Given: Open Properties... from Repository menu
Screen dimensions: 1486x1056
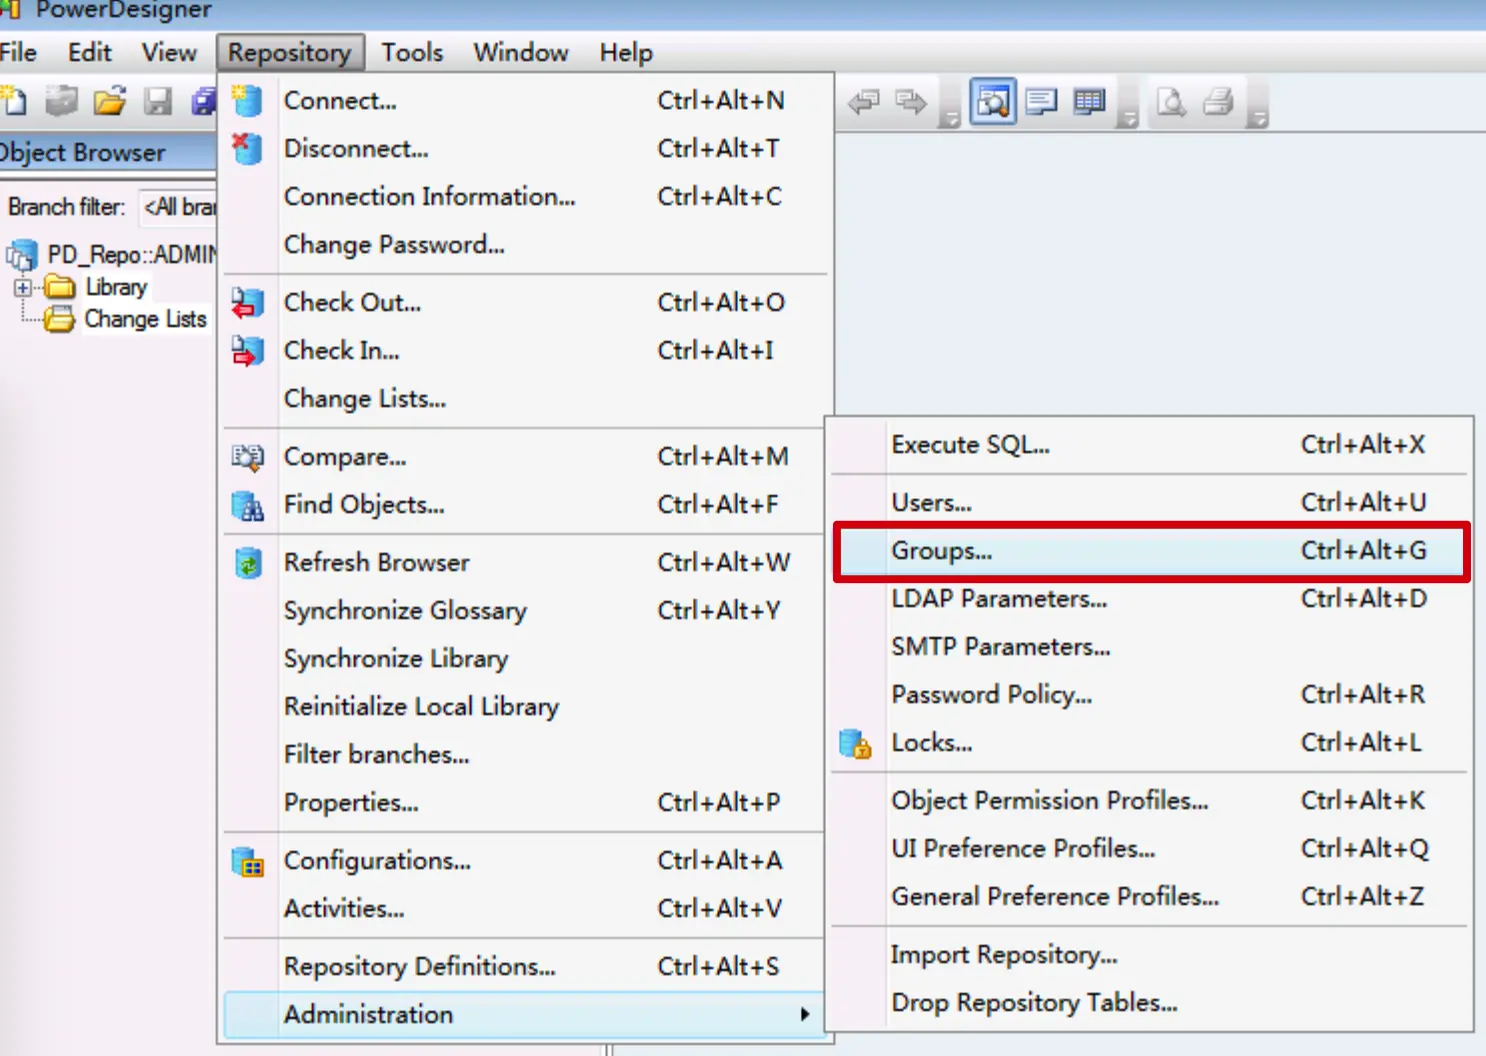Looking at the screenshot, I should (x=526, y=802).
